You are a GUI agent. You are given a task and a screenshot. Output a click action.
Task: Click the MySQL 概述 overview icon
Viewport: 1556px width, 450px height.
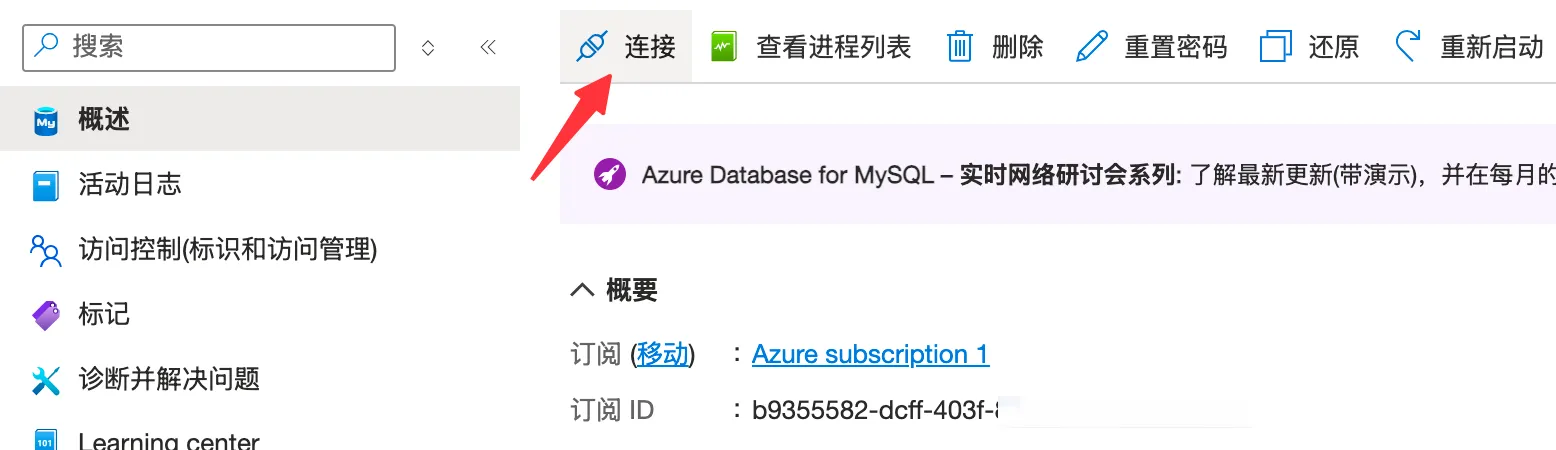click(x=46, y=121)
